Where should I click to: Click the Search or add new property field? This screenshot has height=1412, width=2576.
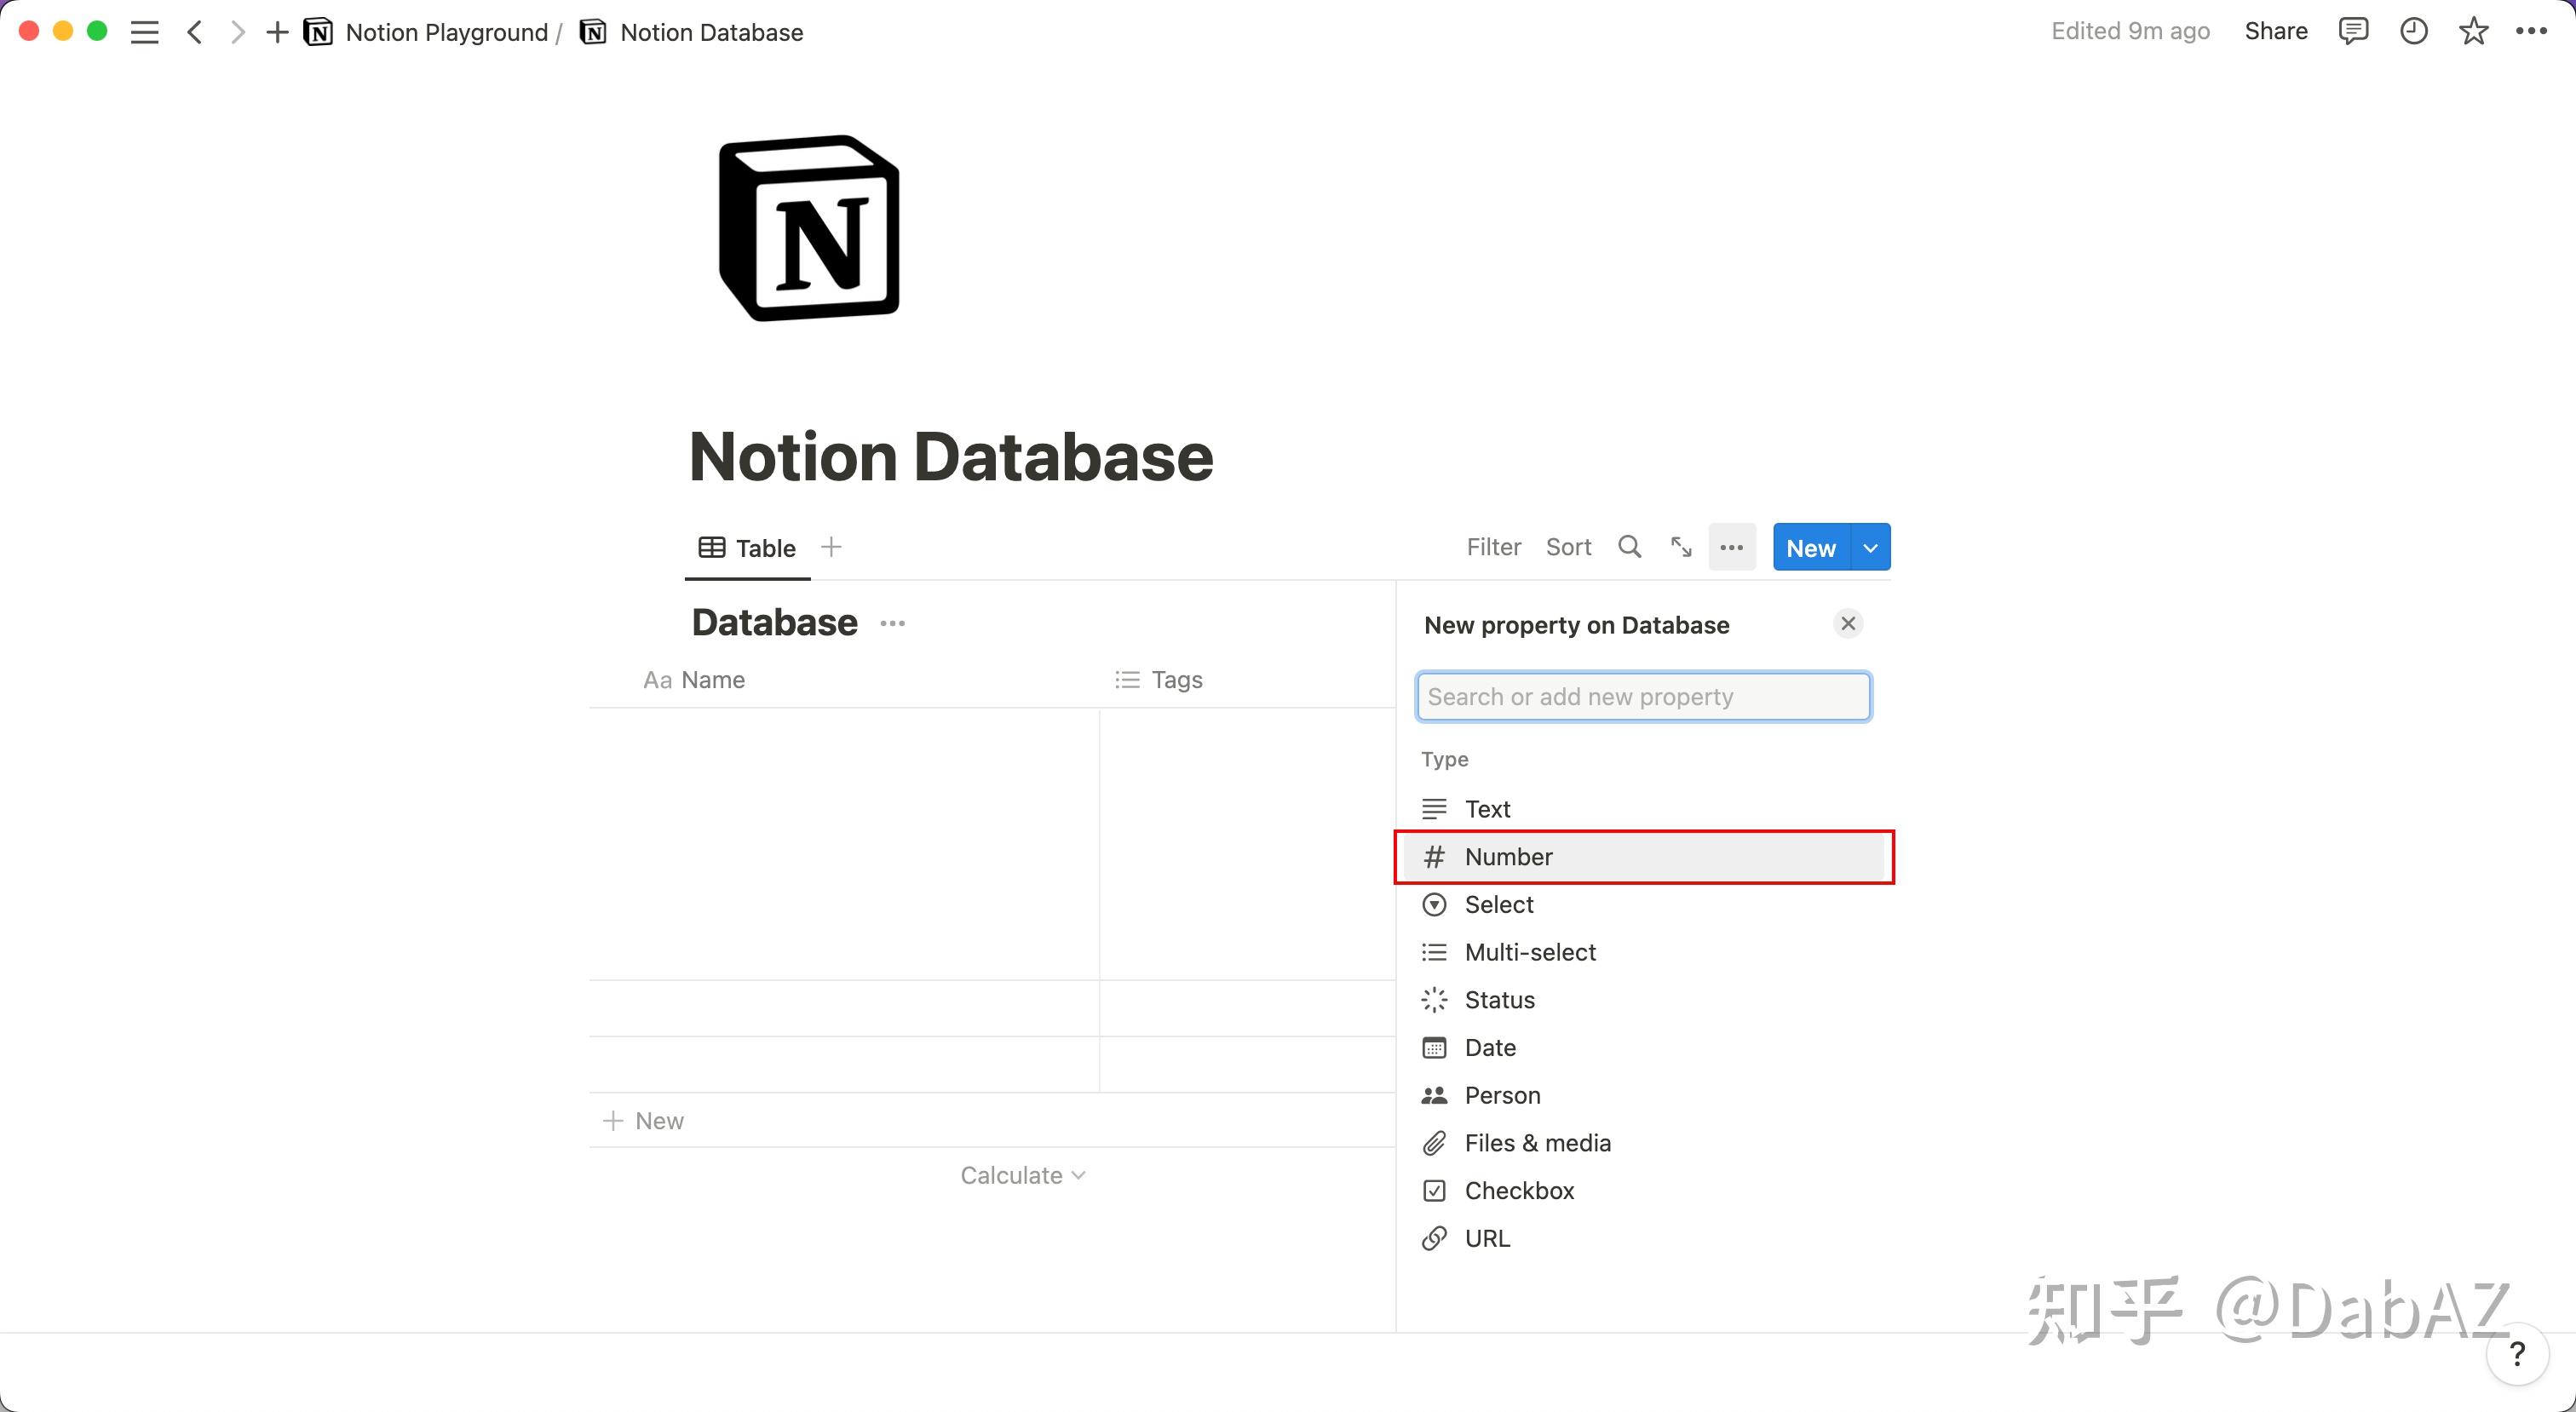[x=1642, y=696]
